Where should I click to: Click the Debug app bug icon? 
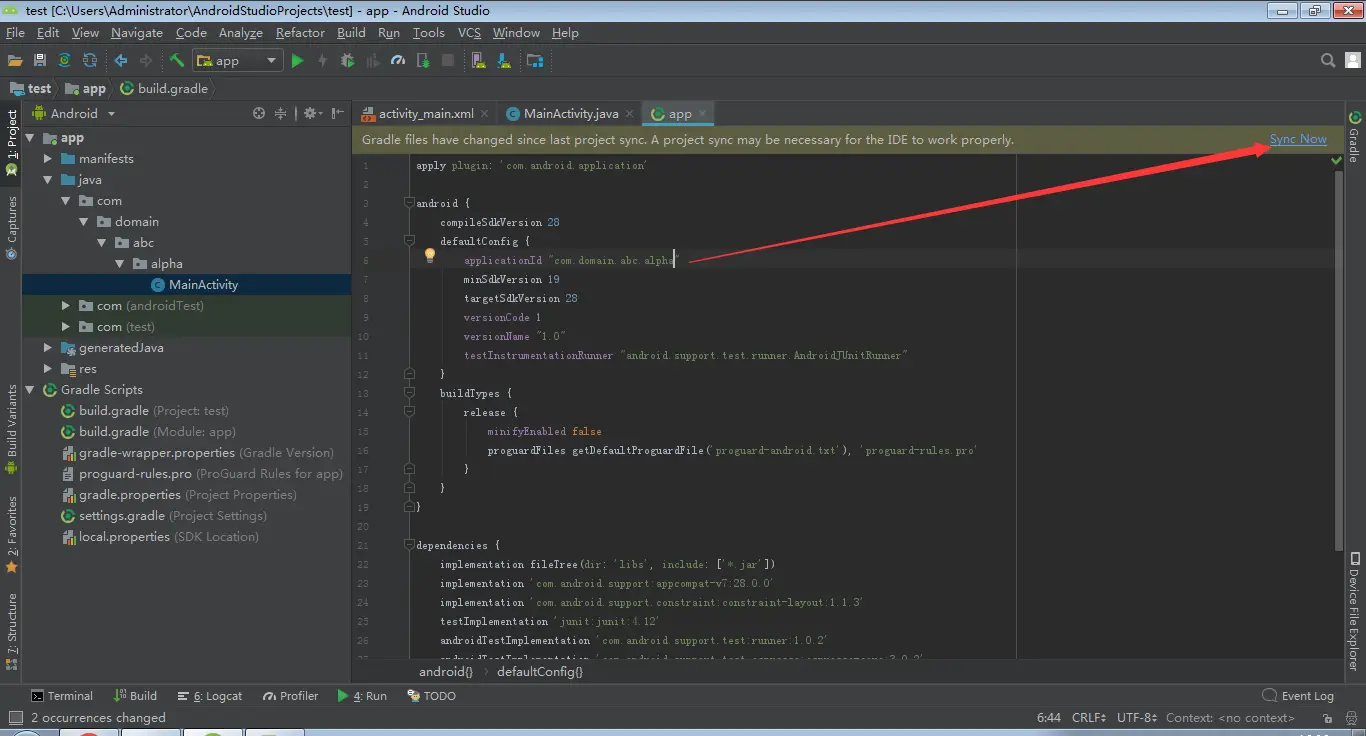(x=347, y=61)
